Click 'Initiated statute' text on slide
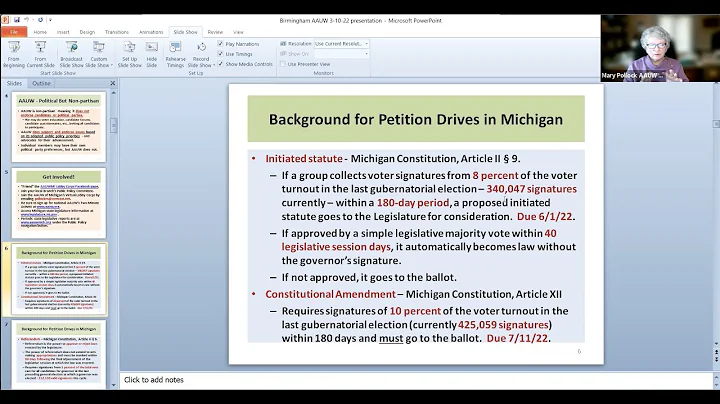Image resolution: width=720 pixels, height=404 pixels. click(304, 159)
